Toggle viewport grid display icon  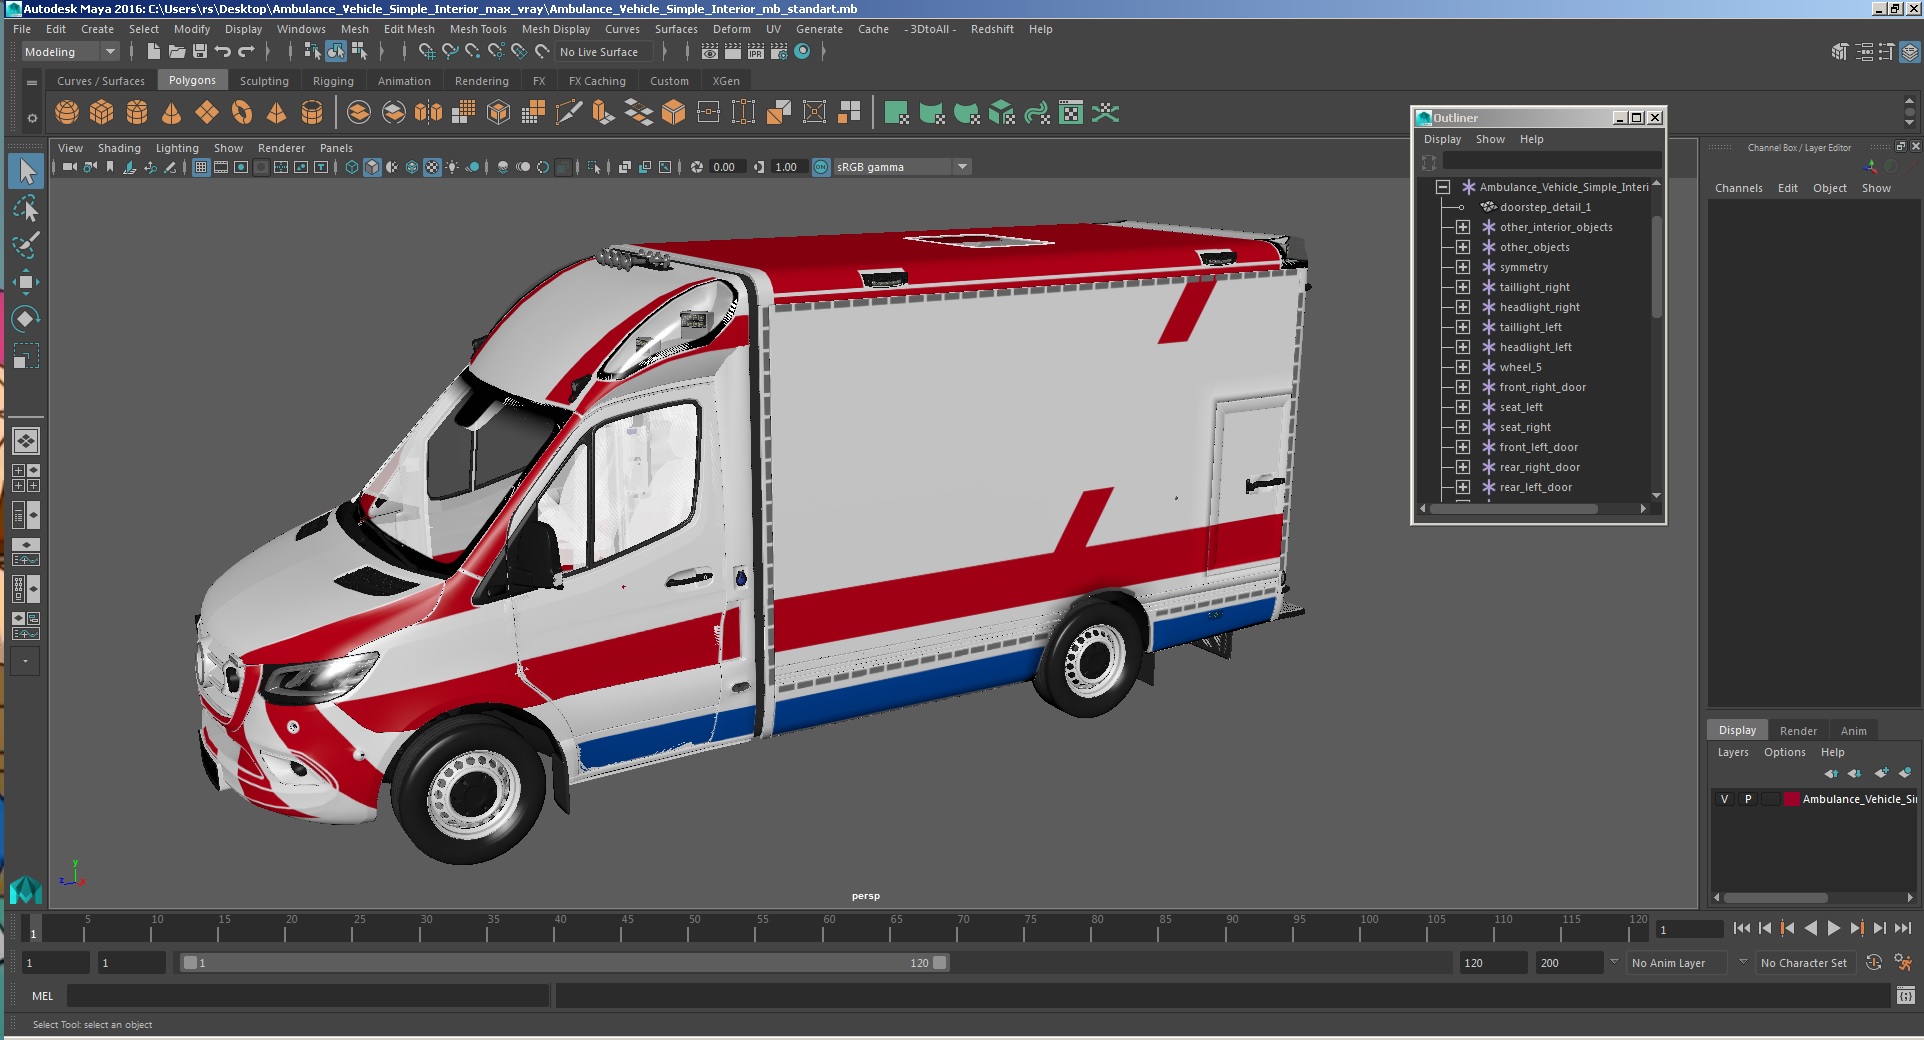201,167
